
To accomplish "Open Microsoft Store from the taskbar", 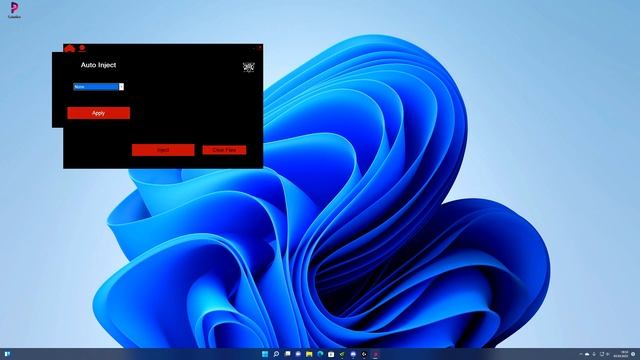I will click(x=331, y=354).
